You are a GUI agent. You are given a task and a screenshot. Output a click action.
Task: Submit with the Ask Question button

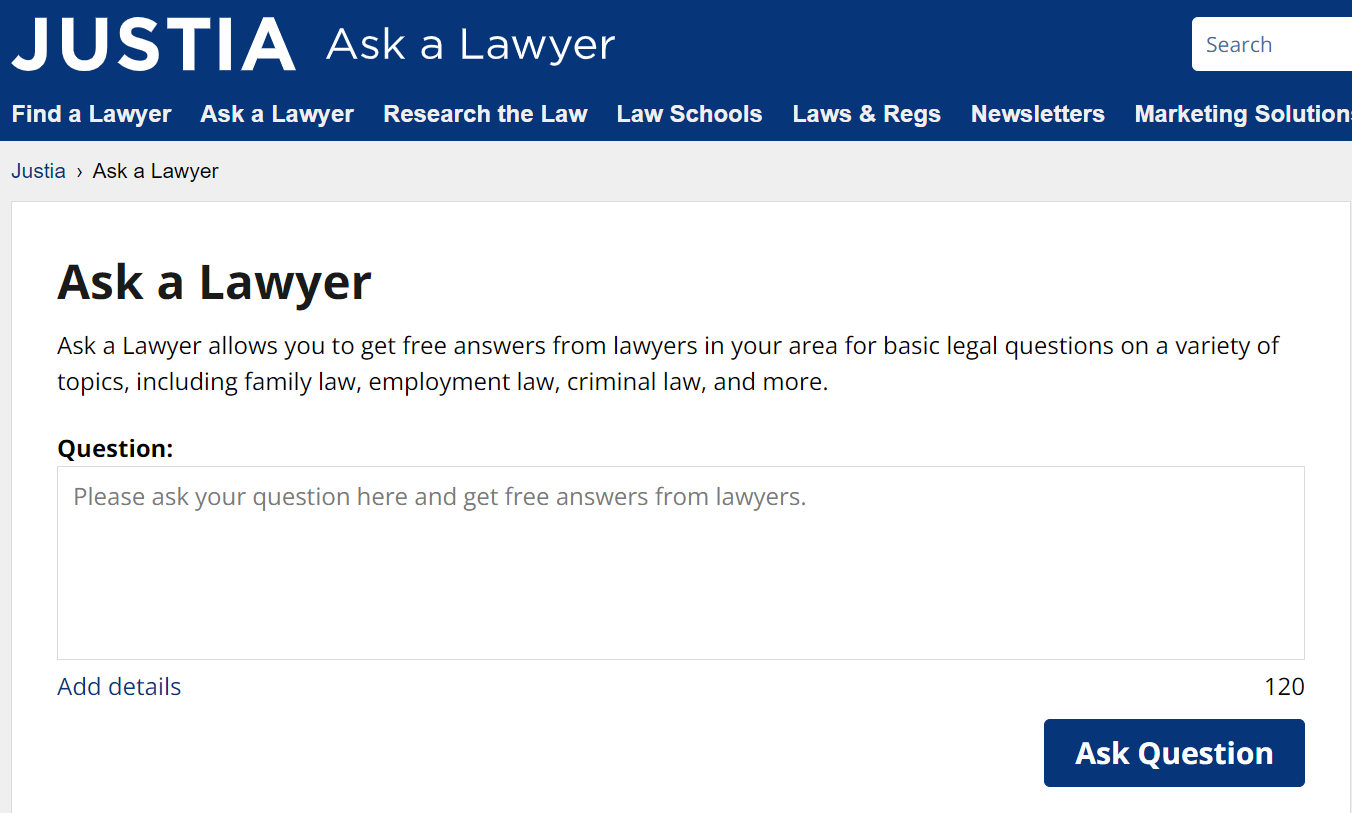tap(1174, 753)
